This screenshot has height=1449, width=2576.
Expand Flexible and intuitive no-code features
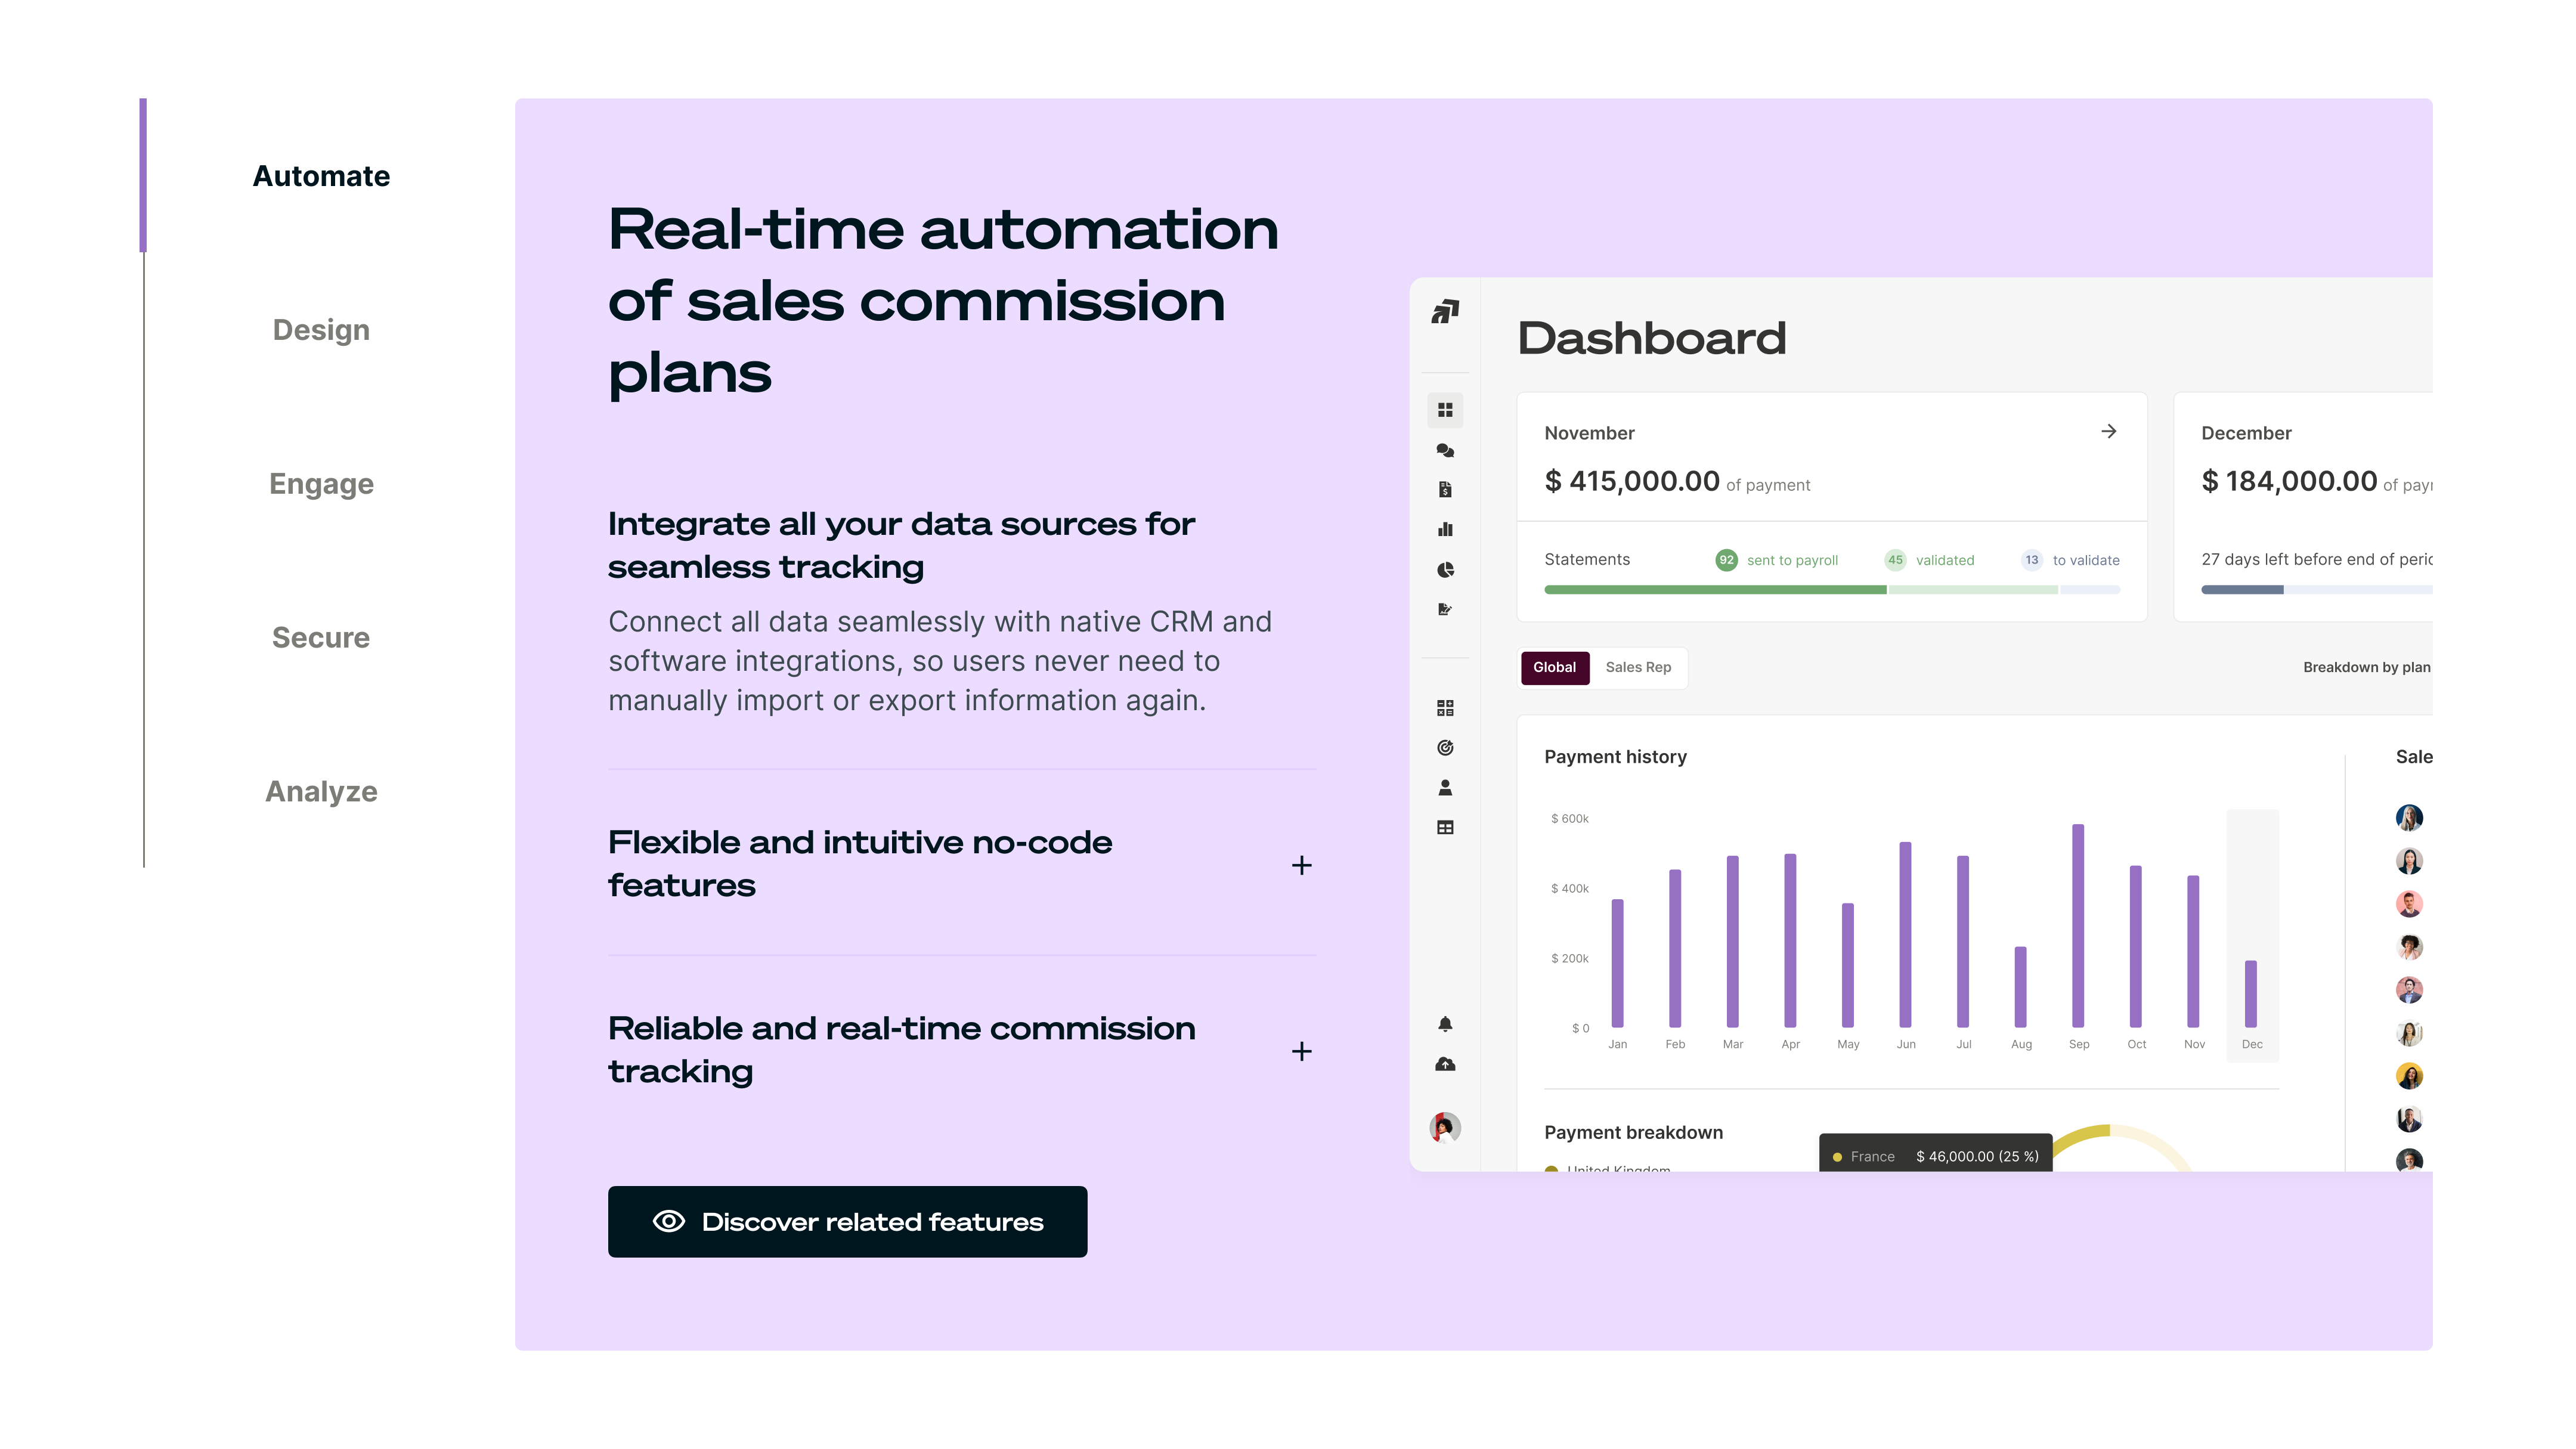coord(1301,865)
